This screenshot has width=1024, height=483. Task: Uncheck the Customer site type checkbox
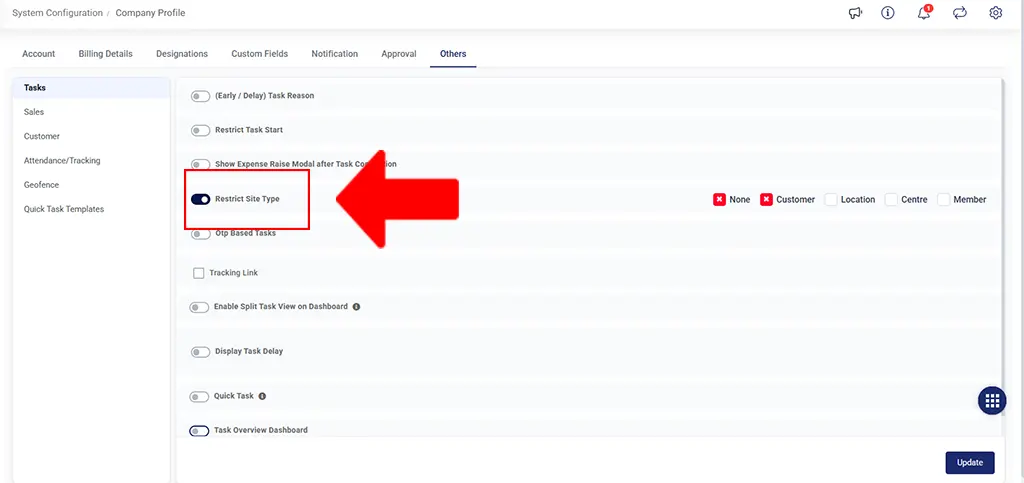point(767,200)
